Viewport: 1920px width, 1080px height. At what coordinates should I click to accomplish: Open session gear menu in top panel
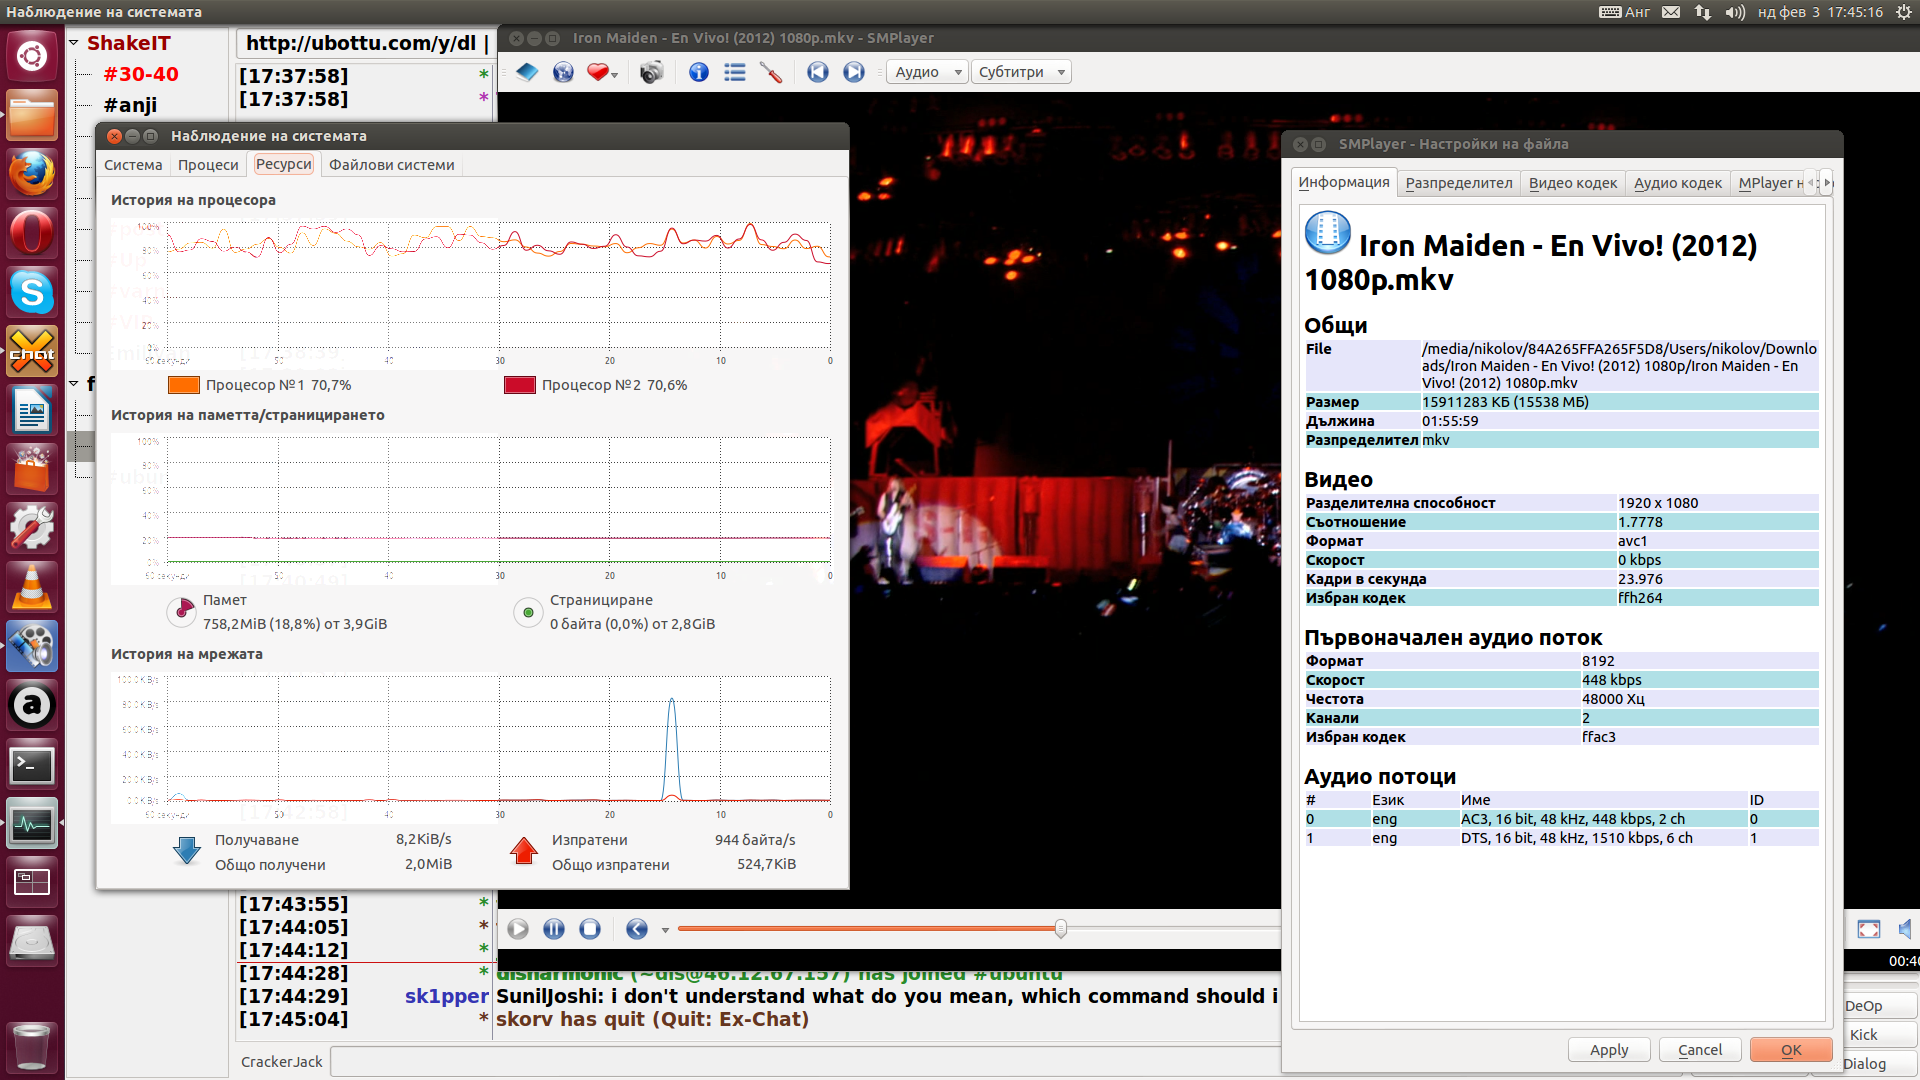pyautogui.click(x=1903, y=12)
